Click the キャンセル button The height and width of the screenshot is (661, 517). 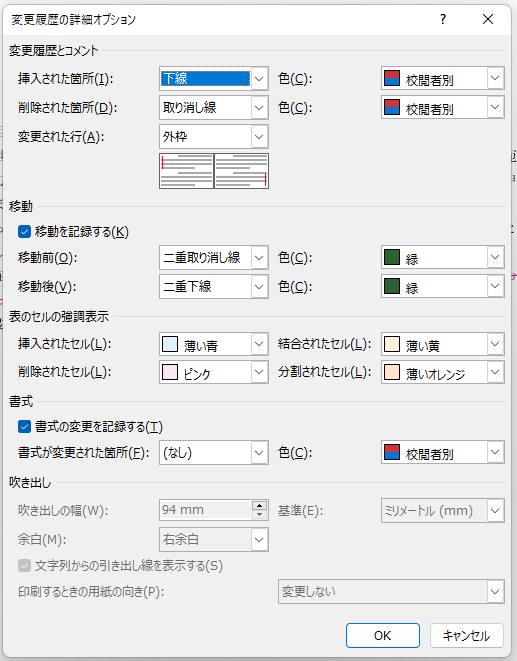[467, 635]
